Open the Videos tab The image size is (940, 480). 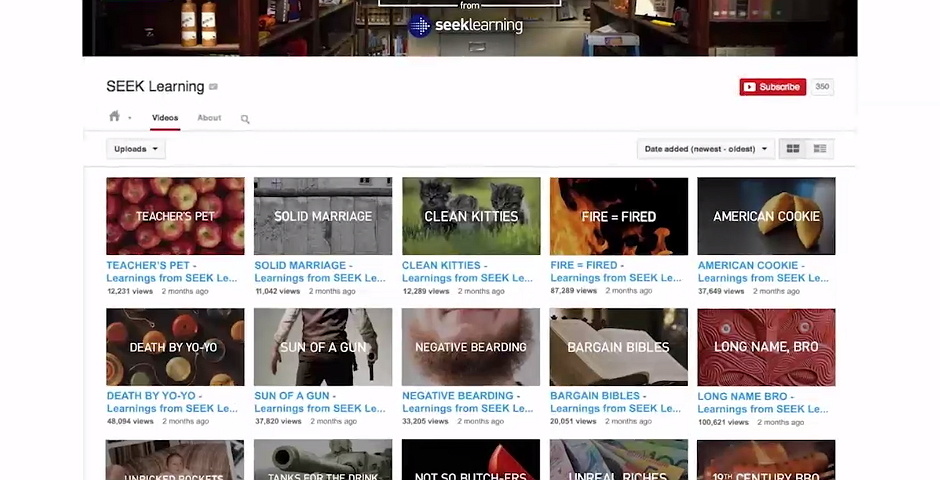click(x=165, y=117)
